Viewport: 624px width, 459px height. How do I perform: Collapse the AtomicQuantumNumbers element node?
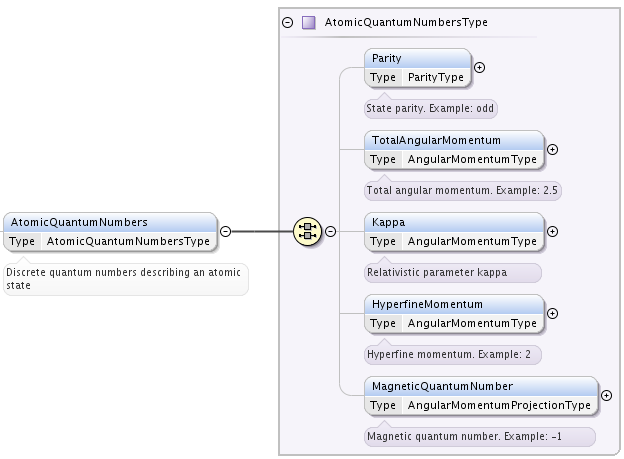tap(225, 231)
